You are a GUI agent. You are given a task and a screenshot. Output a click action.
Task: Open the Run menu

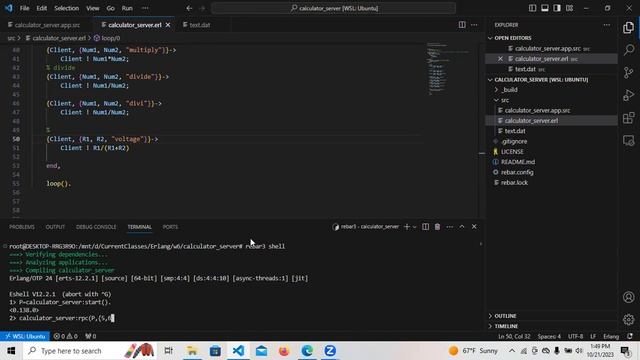pyautogui.click(x=127, y=8)
